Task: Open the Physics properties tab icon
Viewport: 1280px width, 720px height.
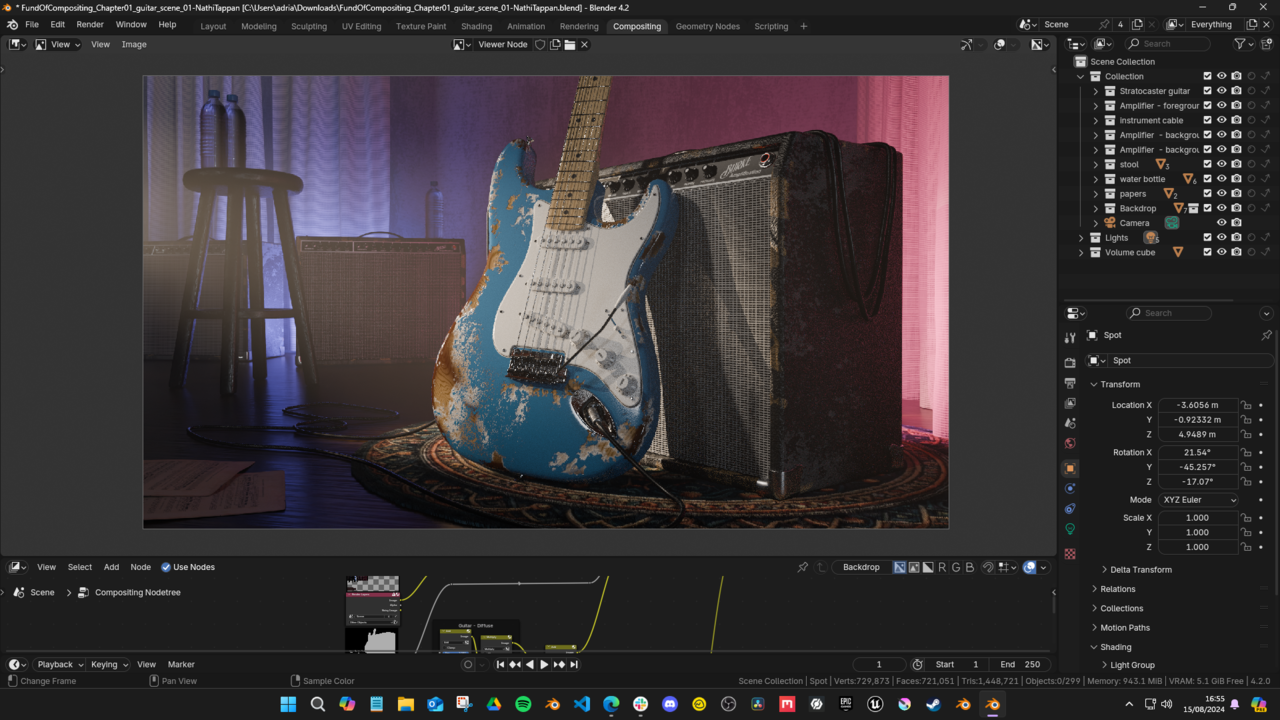Action: tap(1070, 488)
